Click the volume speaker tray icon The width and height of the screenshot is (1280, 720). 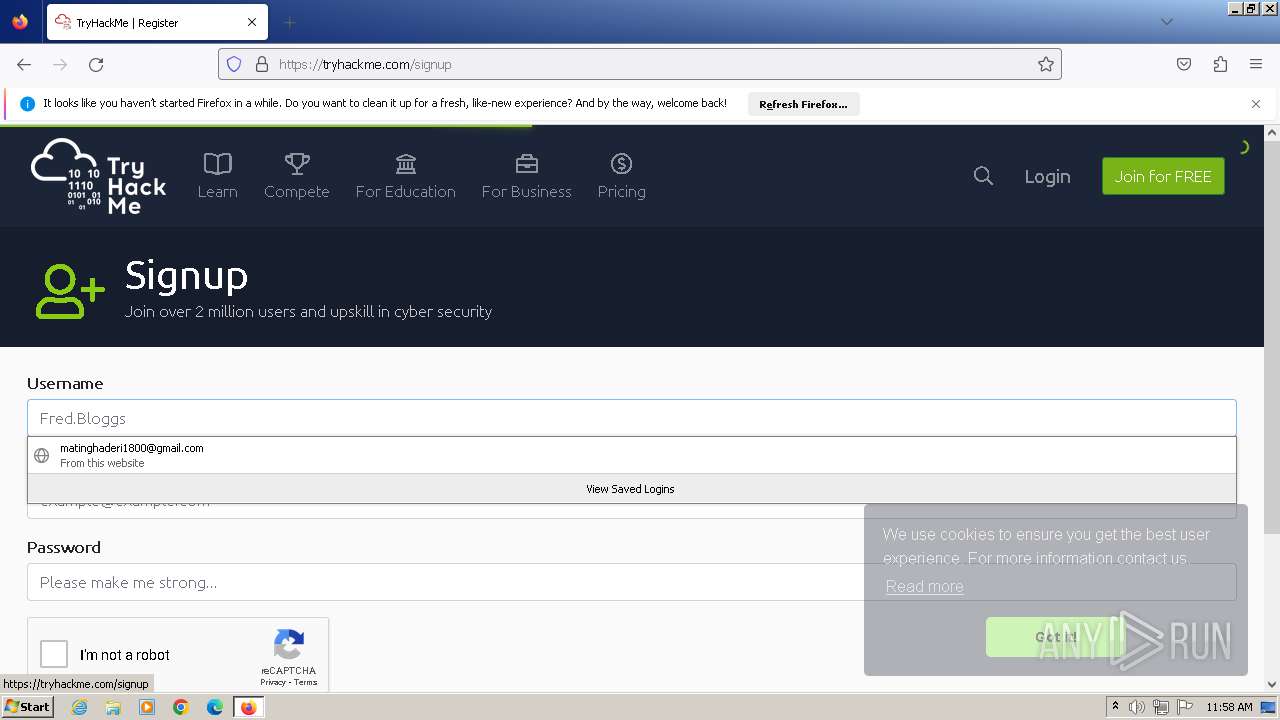(1137, 707)
